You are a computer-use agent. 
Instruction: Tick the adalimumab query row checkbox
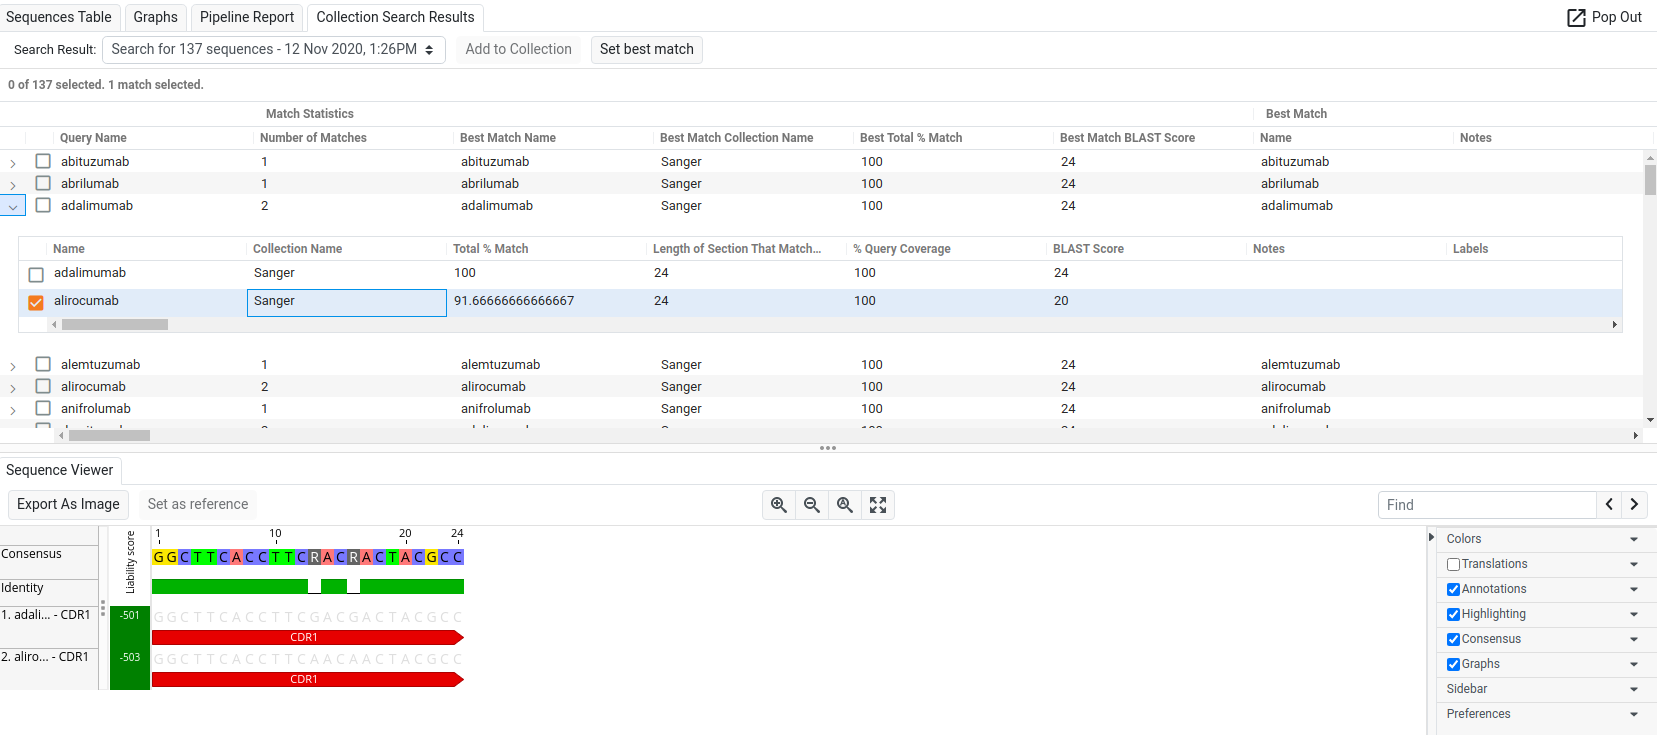coord(43,205)
